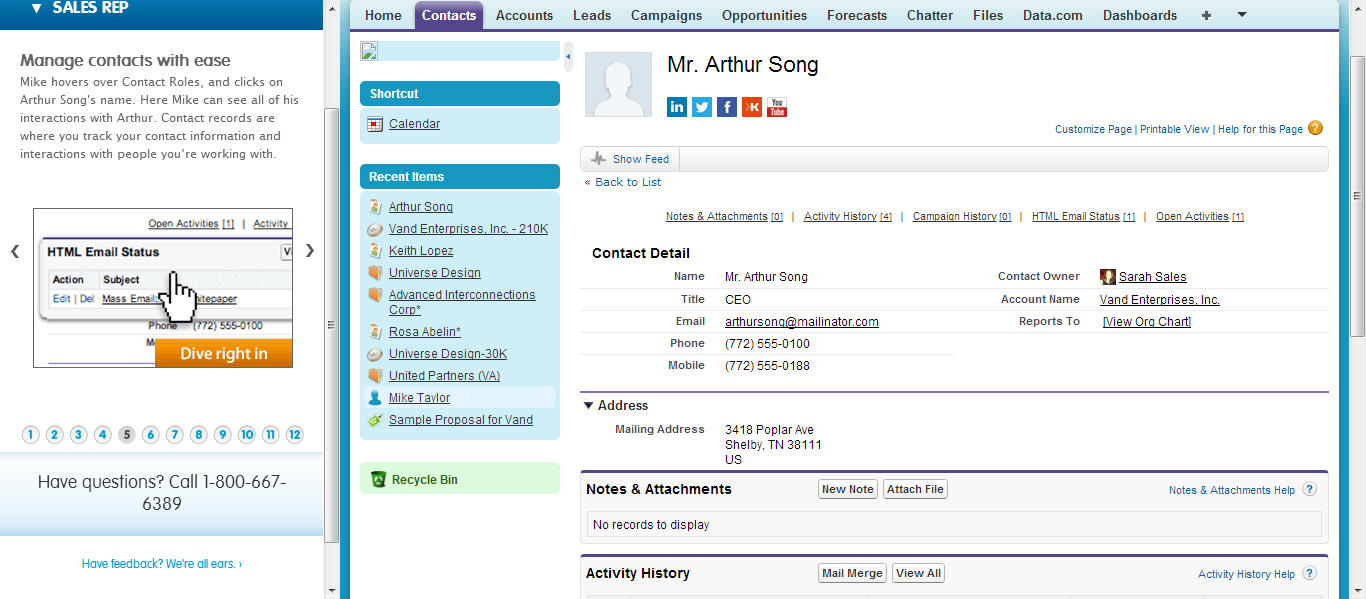Image resolution: width=1366 pixels, height=599 pixels.
Task: Open the Dashboards tab
Action: (x=1139, y=15)
